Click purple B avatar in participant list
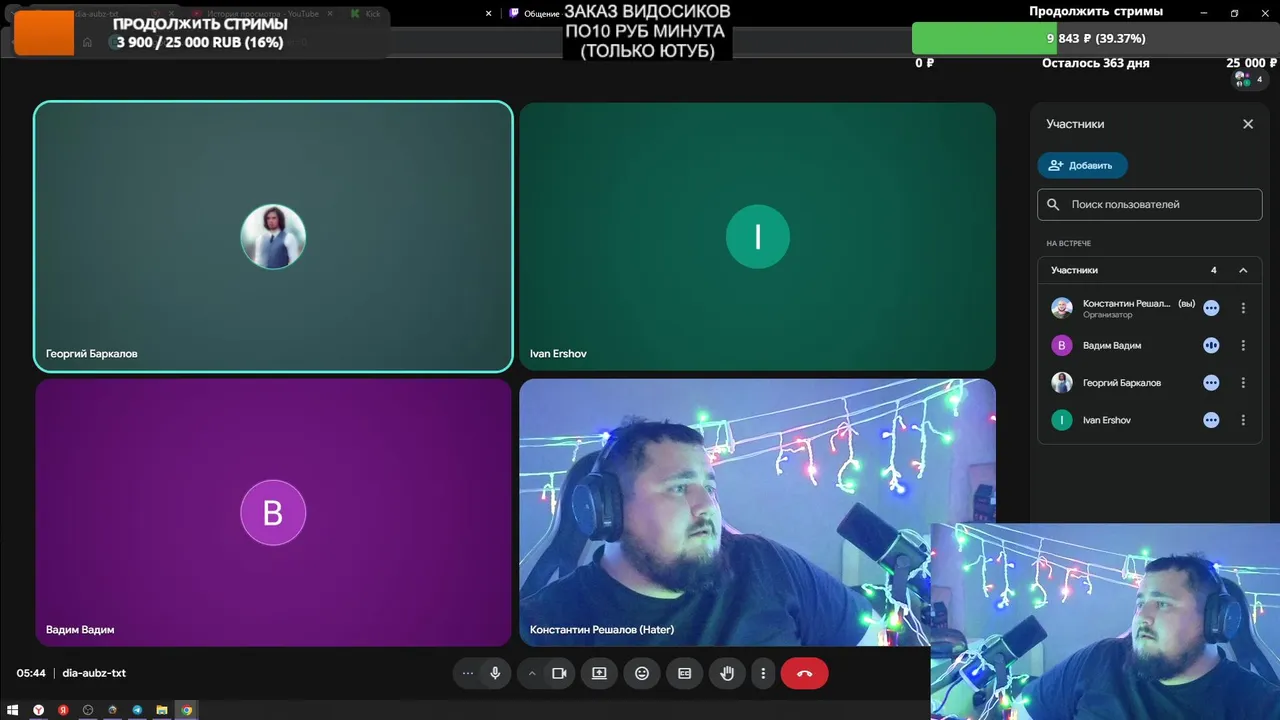 1062,345
